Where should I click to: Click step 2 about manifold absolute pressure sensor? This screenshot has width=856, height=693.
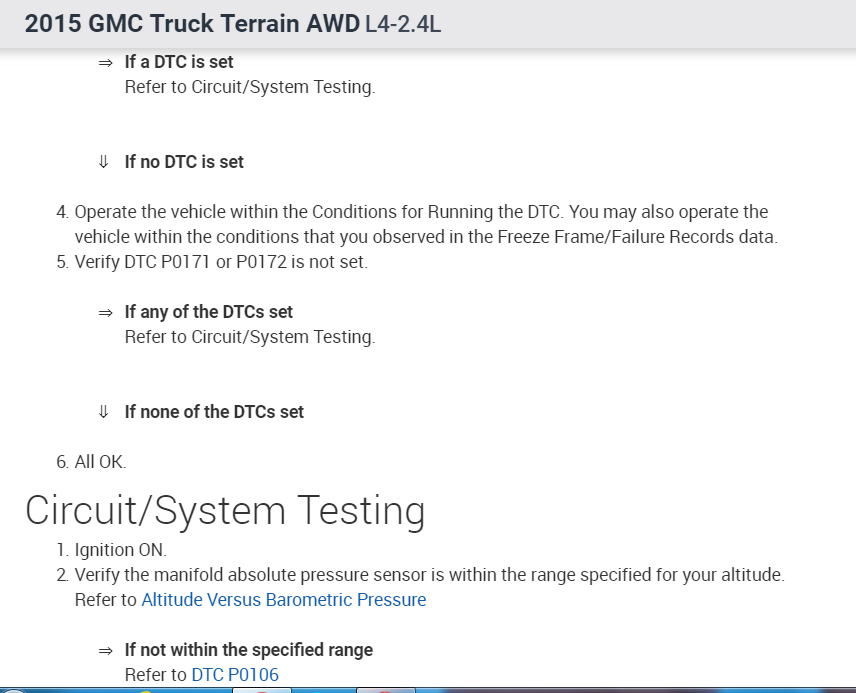(429, 575)
